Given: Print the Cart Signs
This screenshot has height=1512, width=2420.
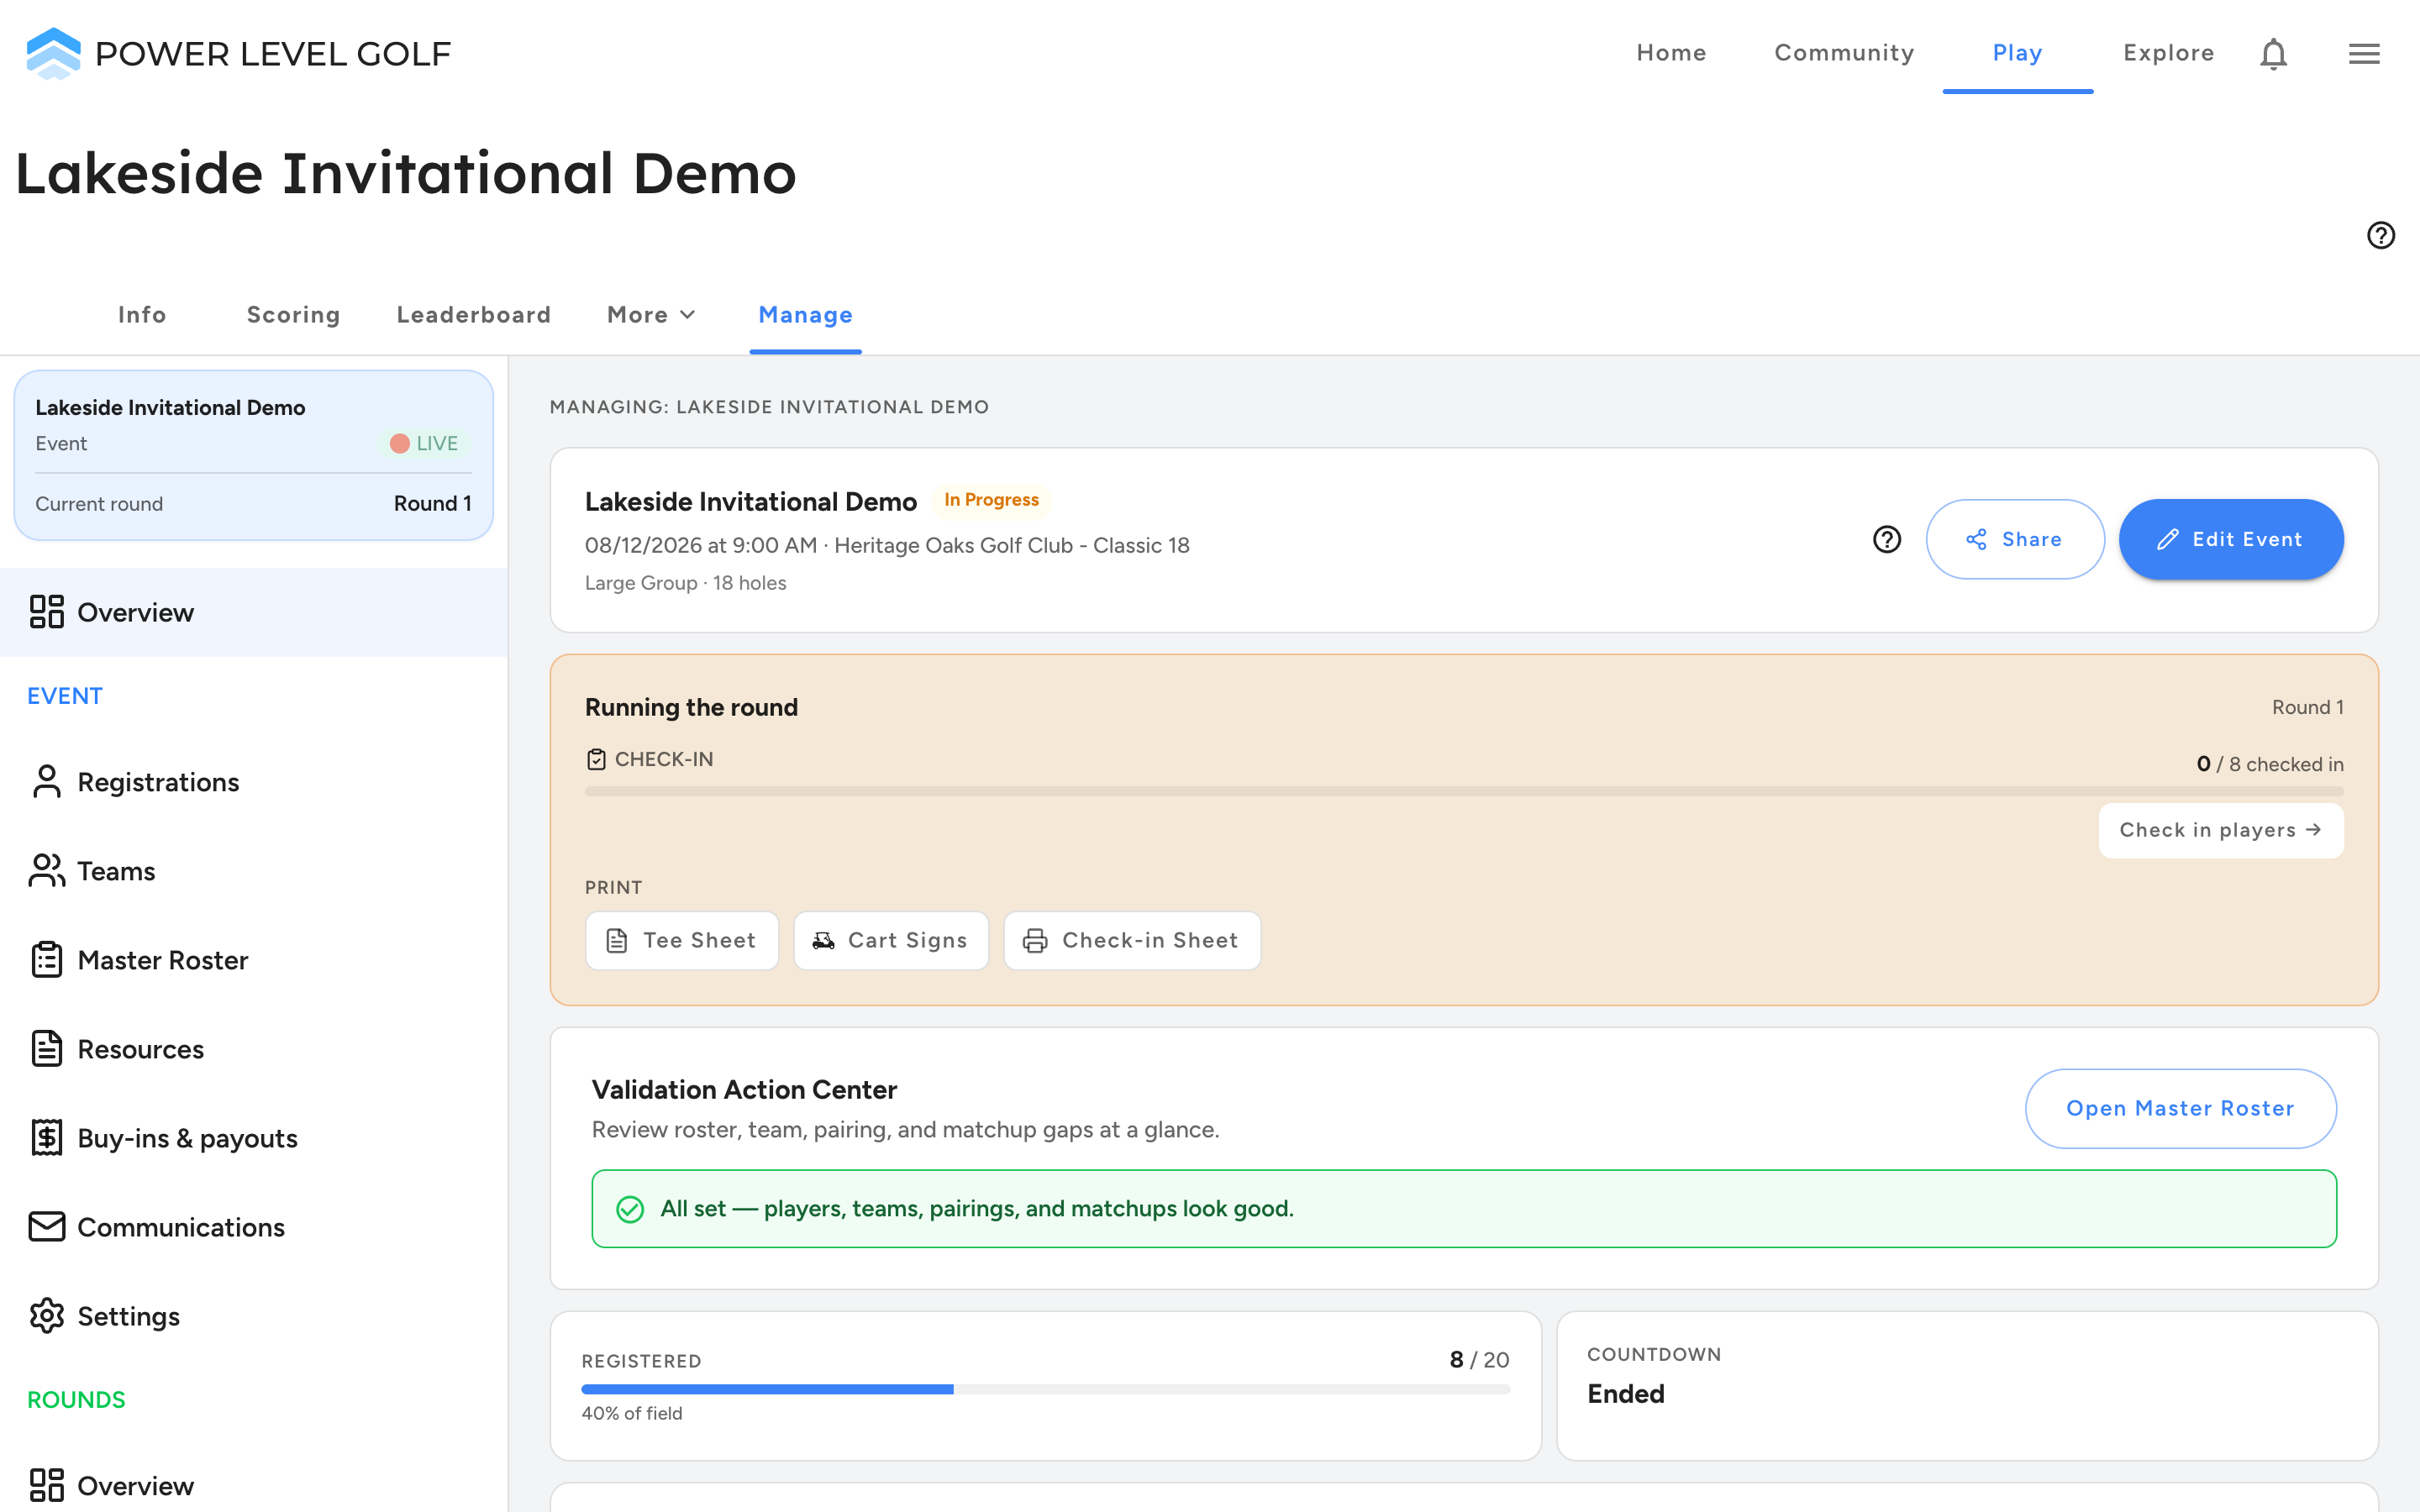Looking at the screenshot, I should [x=891, y=940].
